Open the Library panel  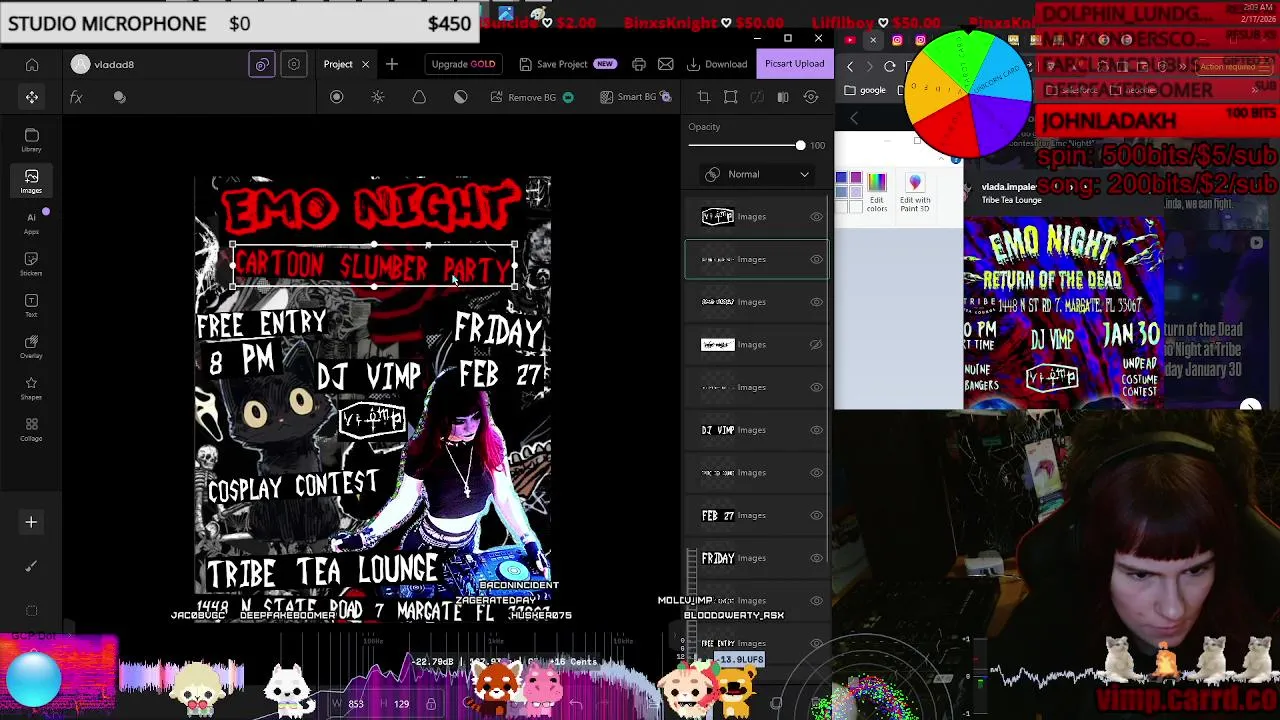[x=31, y=140]
